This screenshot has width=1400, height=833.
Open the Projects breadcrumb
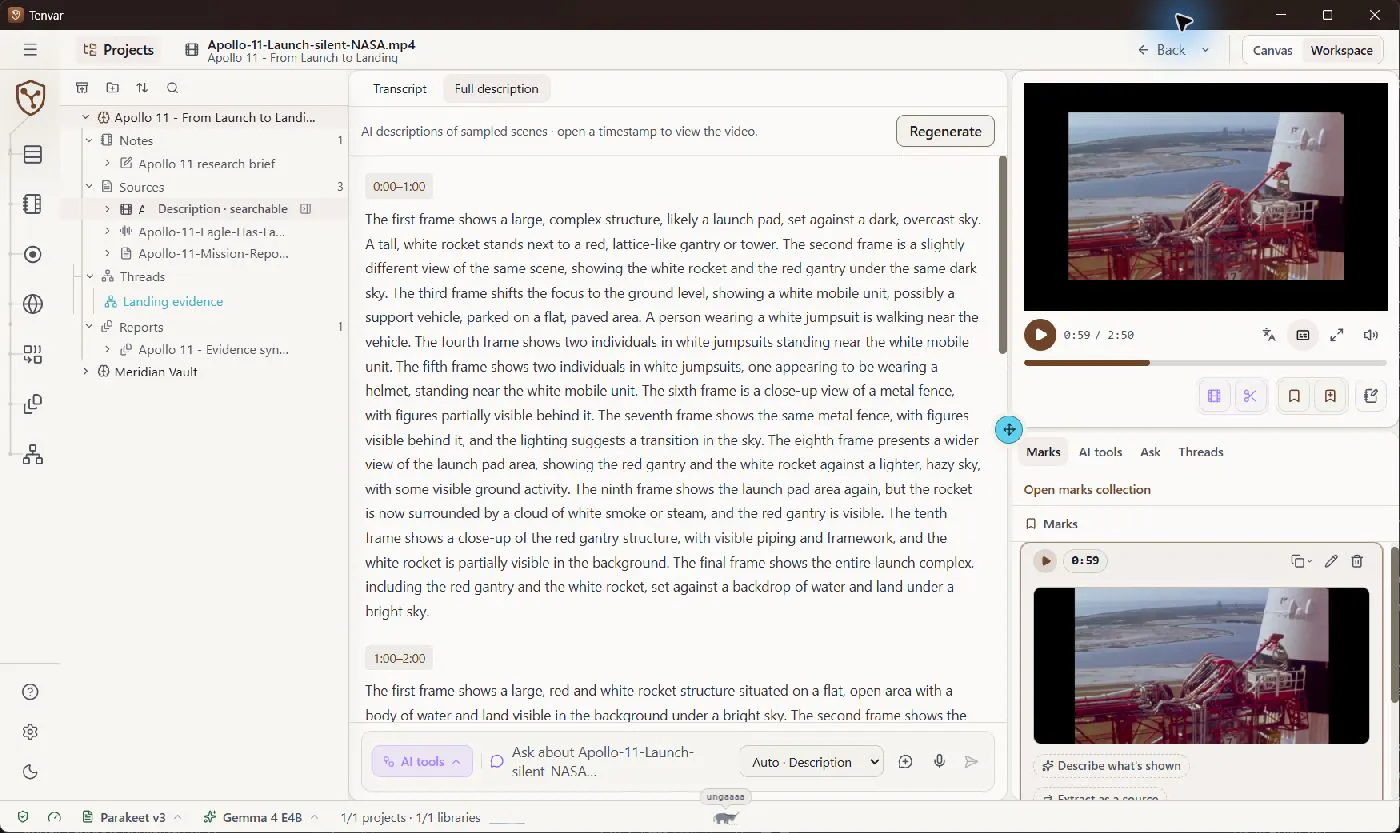click(118, 50)
